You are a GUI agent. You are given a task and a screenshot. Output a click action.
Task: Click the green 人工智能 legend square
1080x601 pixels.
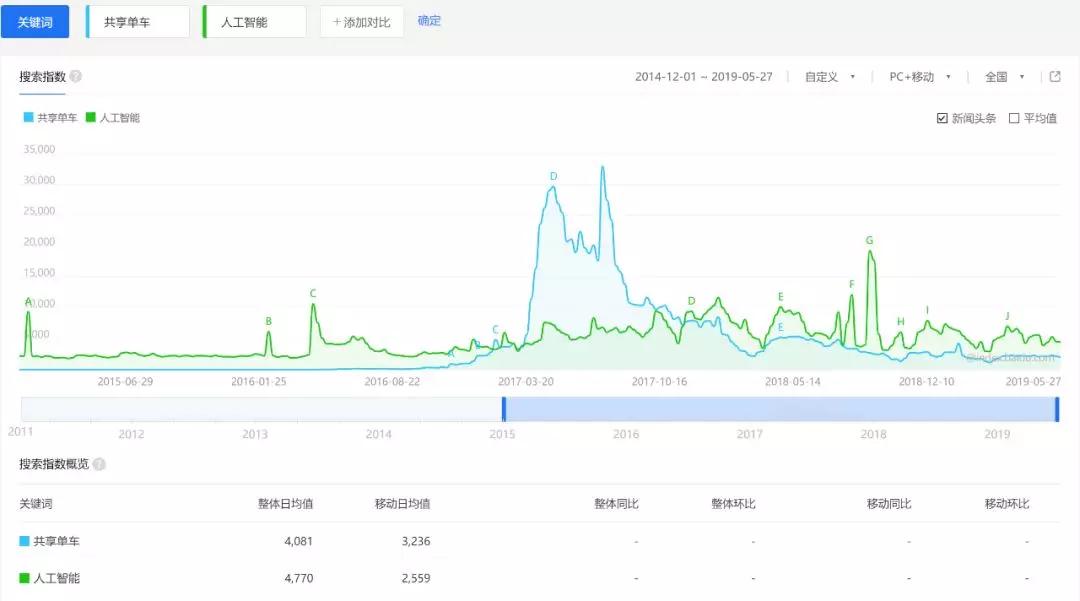point(90,118)
